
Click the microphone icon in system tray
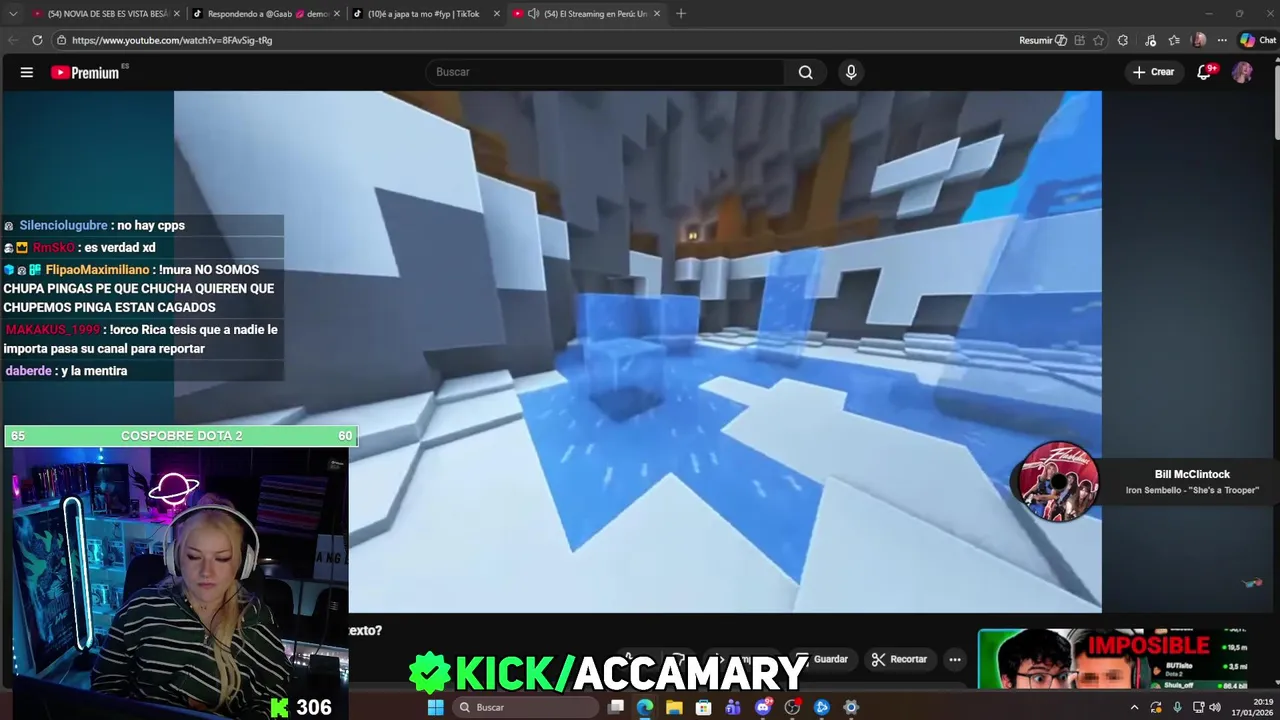point(1177,707)
